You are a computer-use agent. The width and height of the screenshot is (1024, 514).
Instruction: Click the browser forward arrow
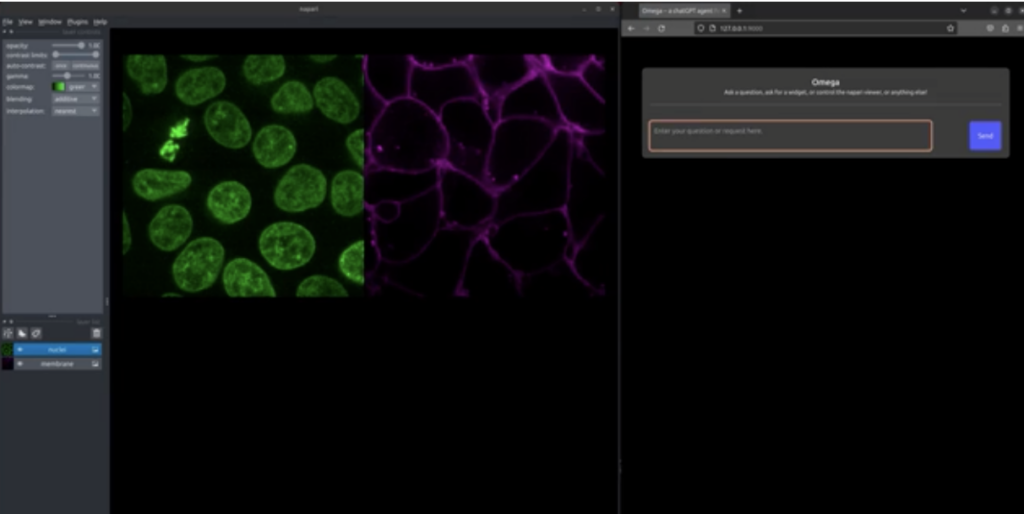647,28
